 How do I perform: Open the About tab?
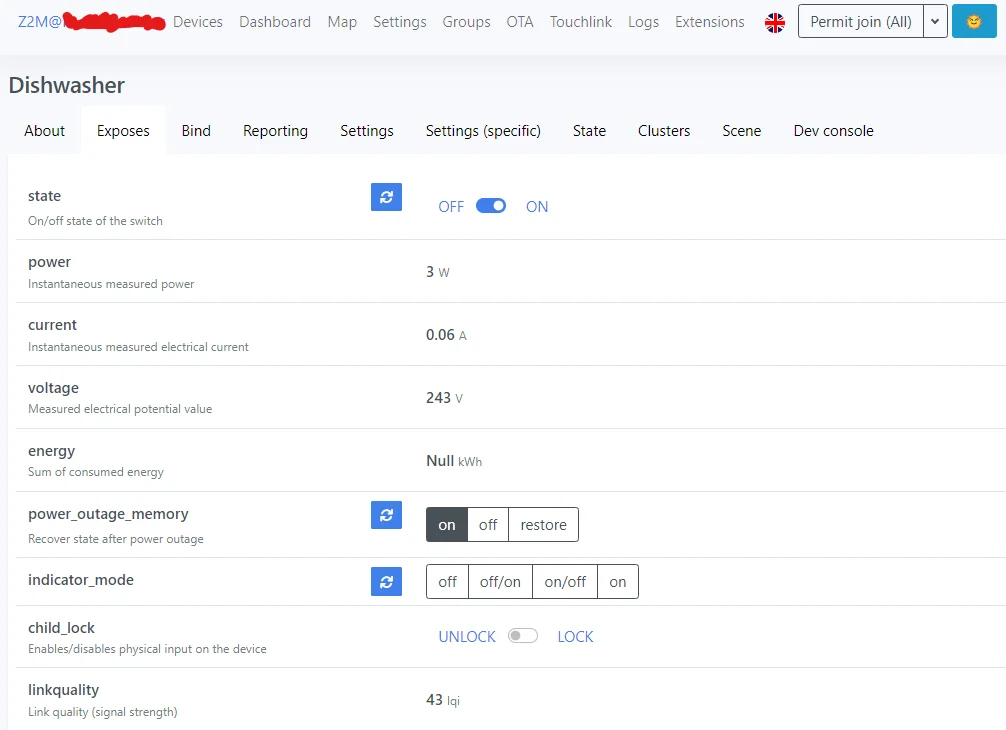click(44, 131)
